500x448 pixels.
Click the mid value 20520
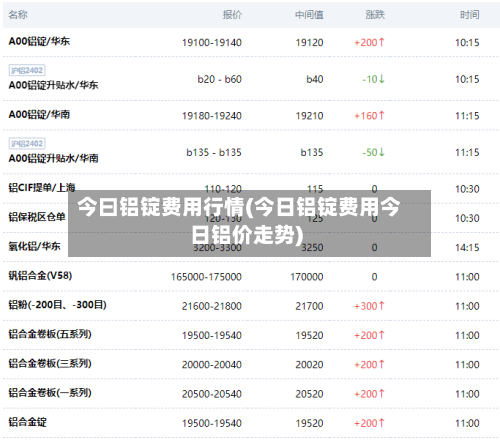pyautogui.click(x=309, y=394)
